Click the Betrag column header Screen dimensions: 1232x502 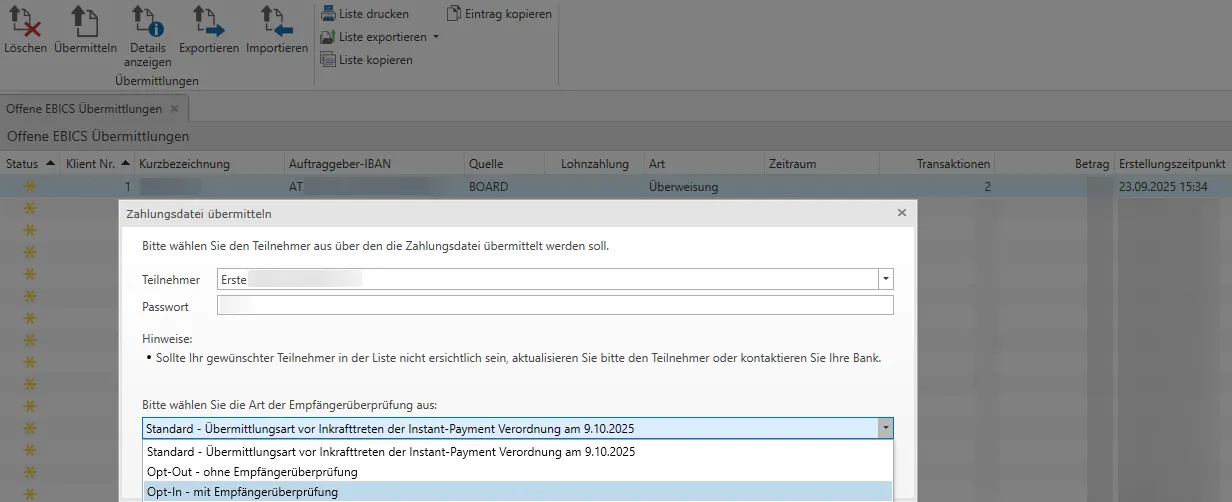click(x=1055, y=163)
